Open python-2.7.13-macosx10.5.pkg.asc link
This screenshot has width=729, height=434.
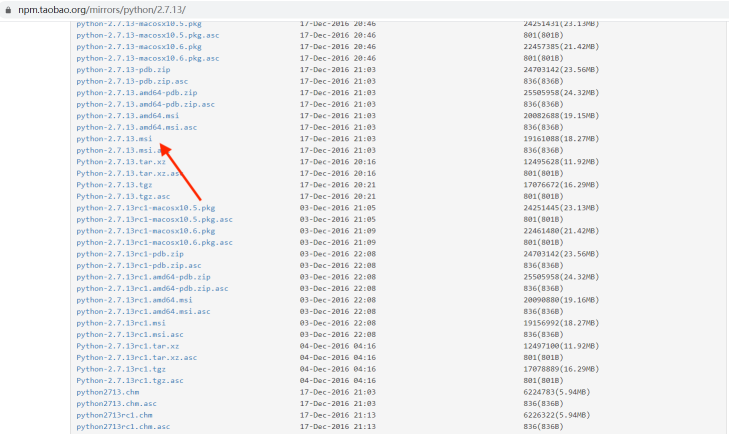[148, 35]
